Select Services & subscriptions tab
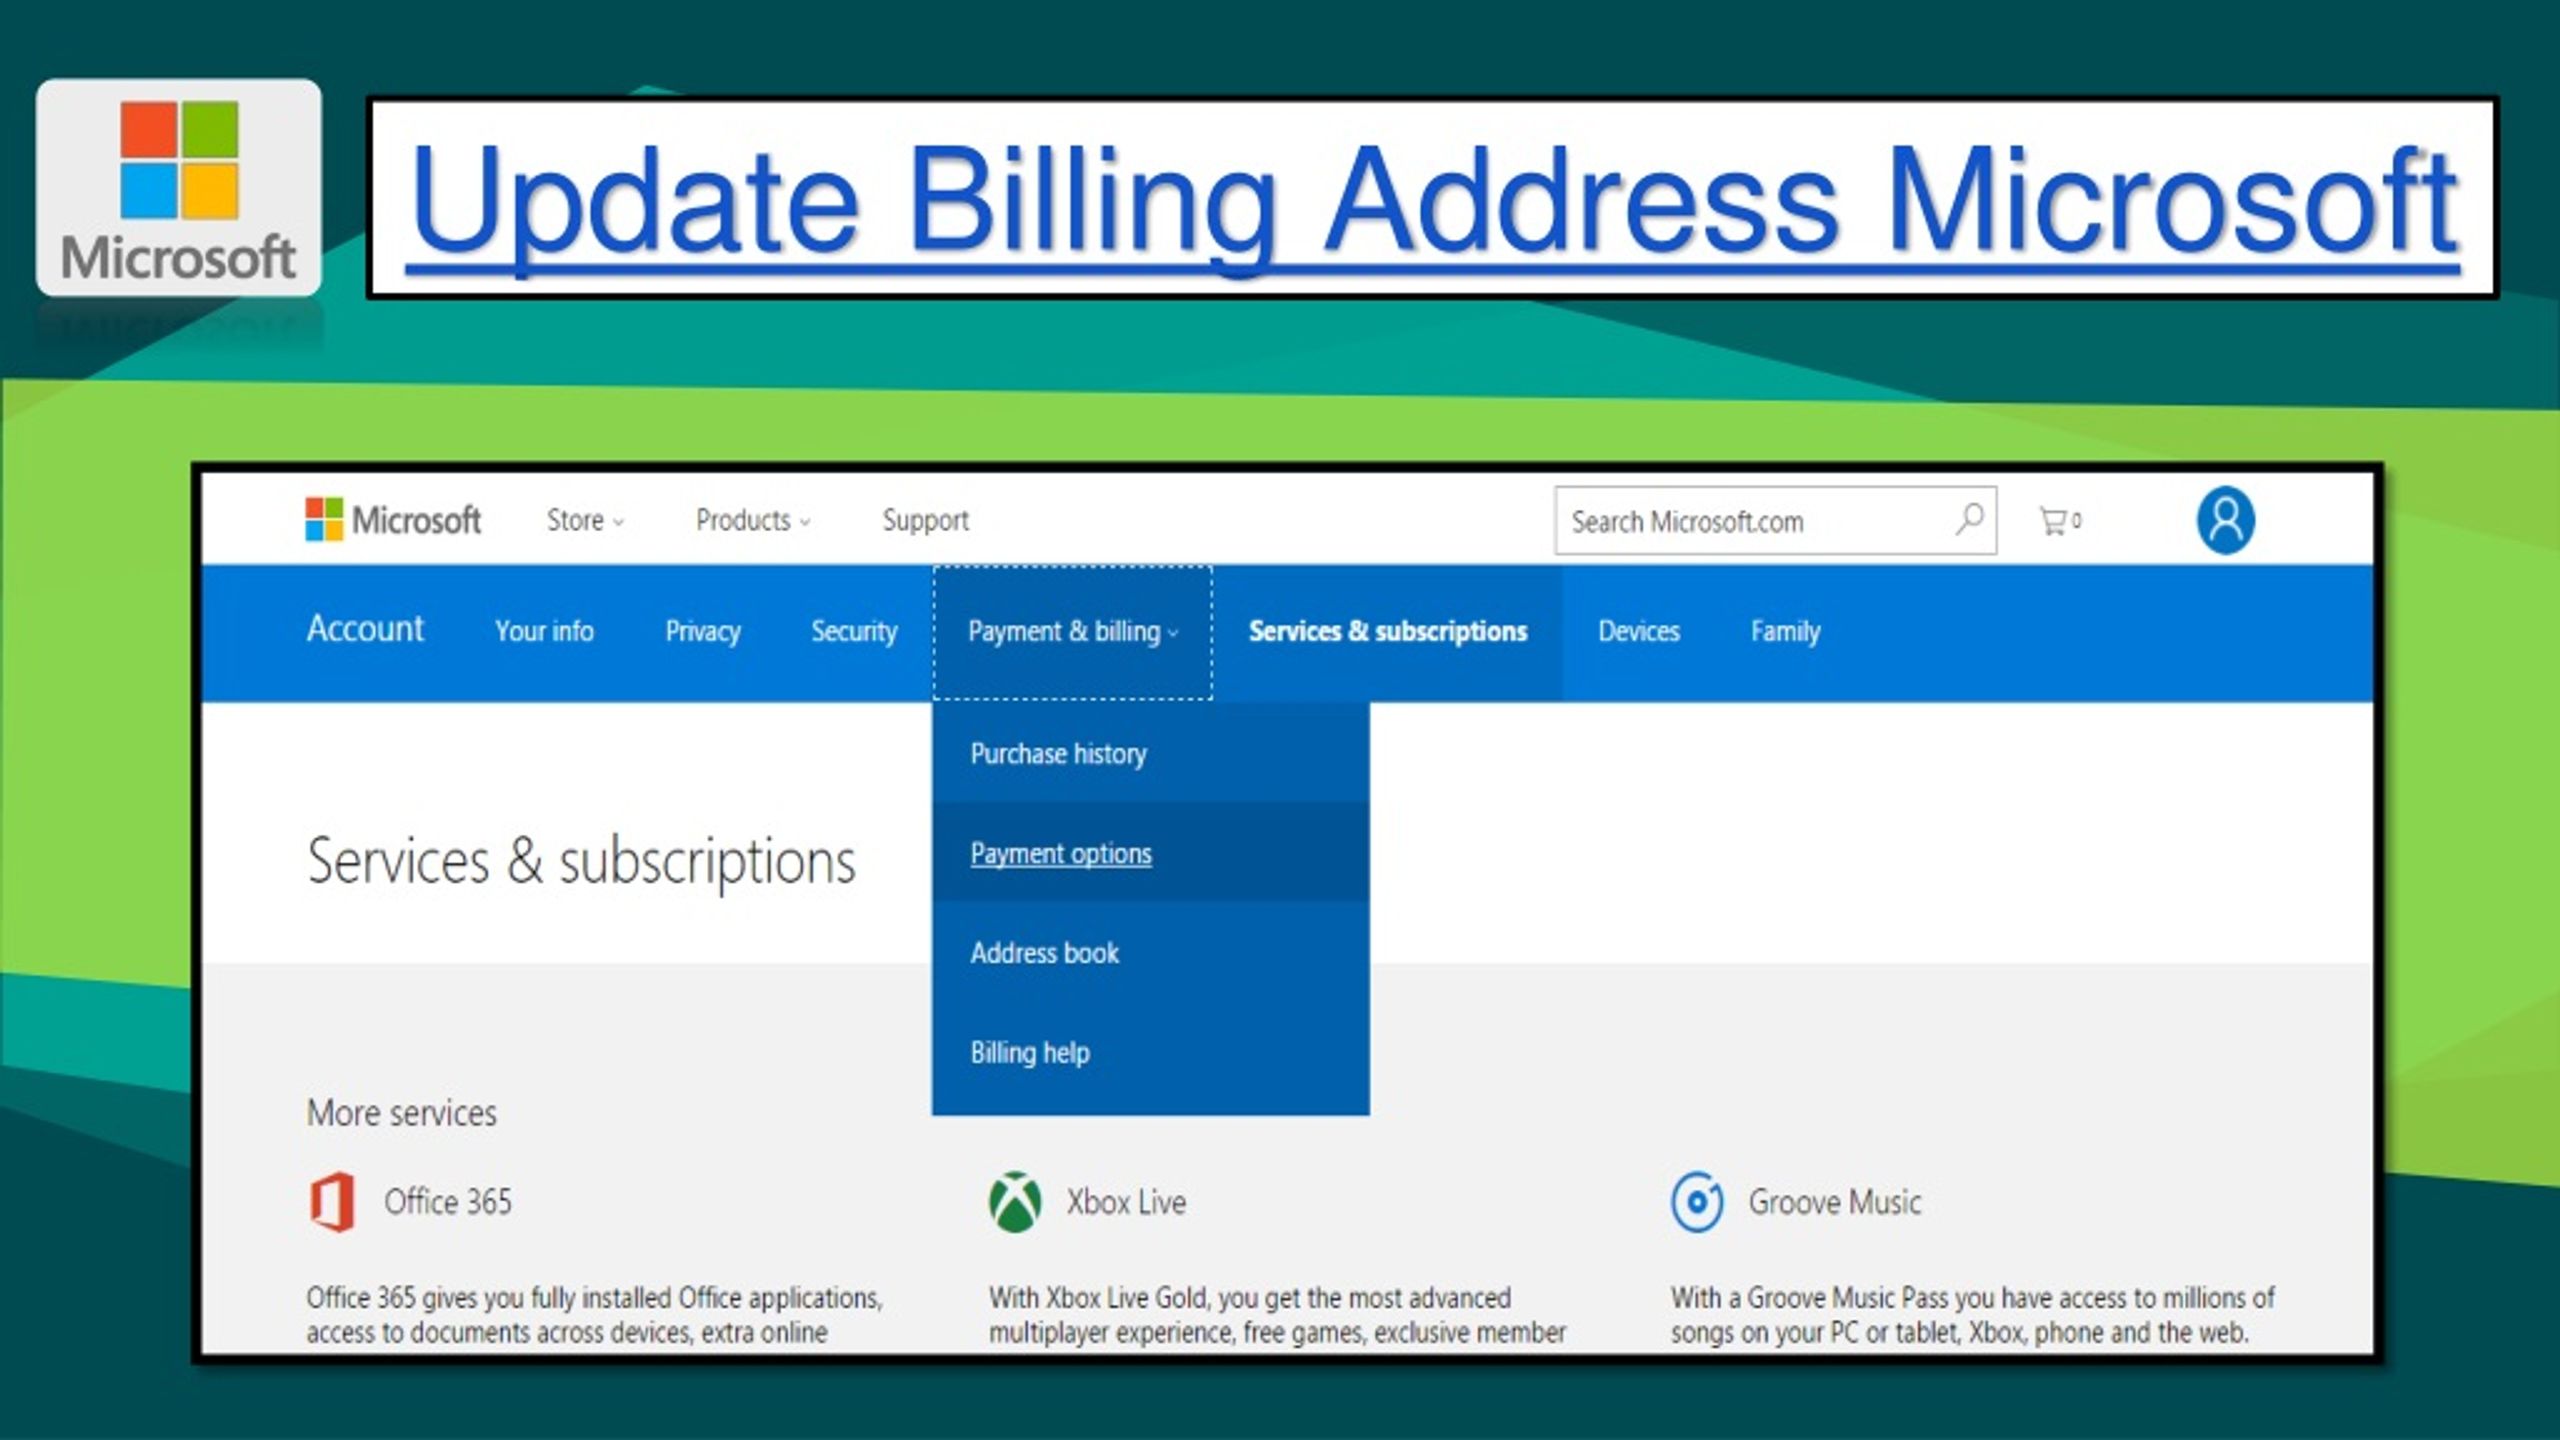Viewport: 2560px width, 1440px height. 1388,632
